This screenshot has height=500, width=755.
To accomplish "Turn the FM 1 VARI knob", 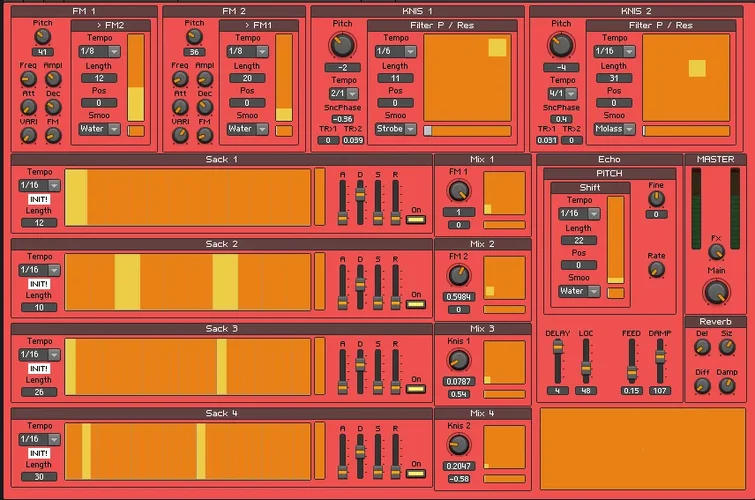I will pos(28,135).
